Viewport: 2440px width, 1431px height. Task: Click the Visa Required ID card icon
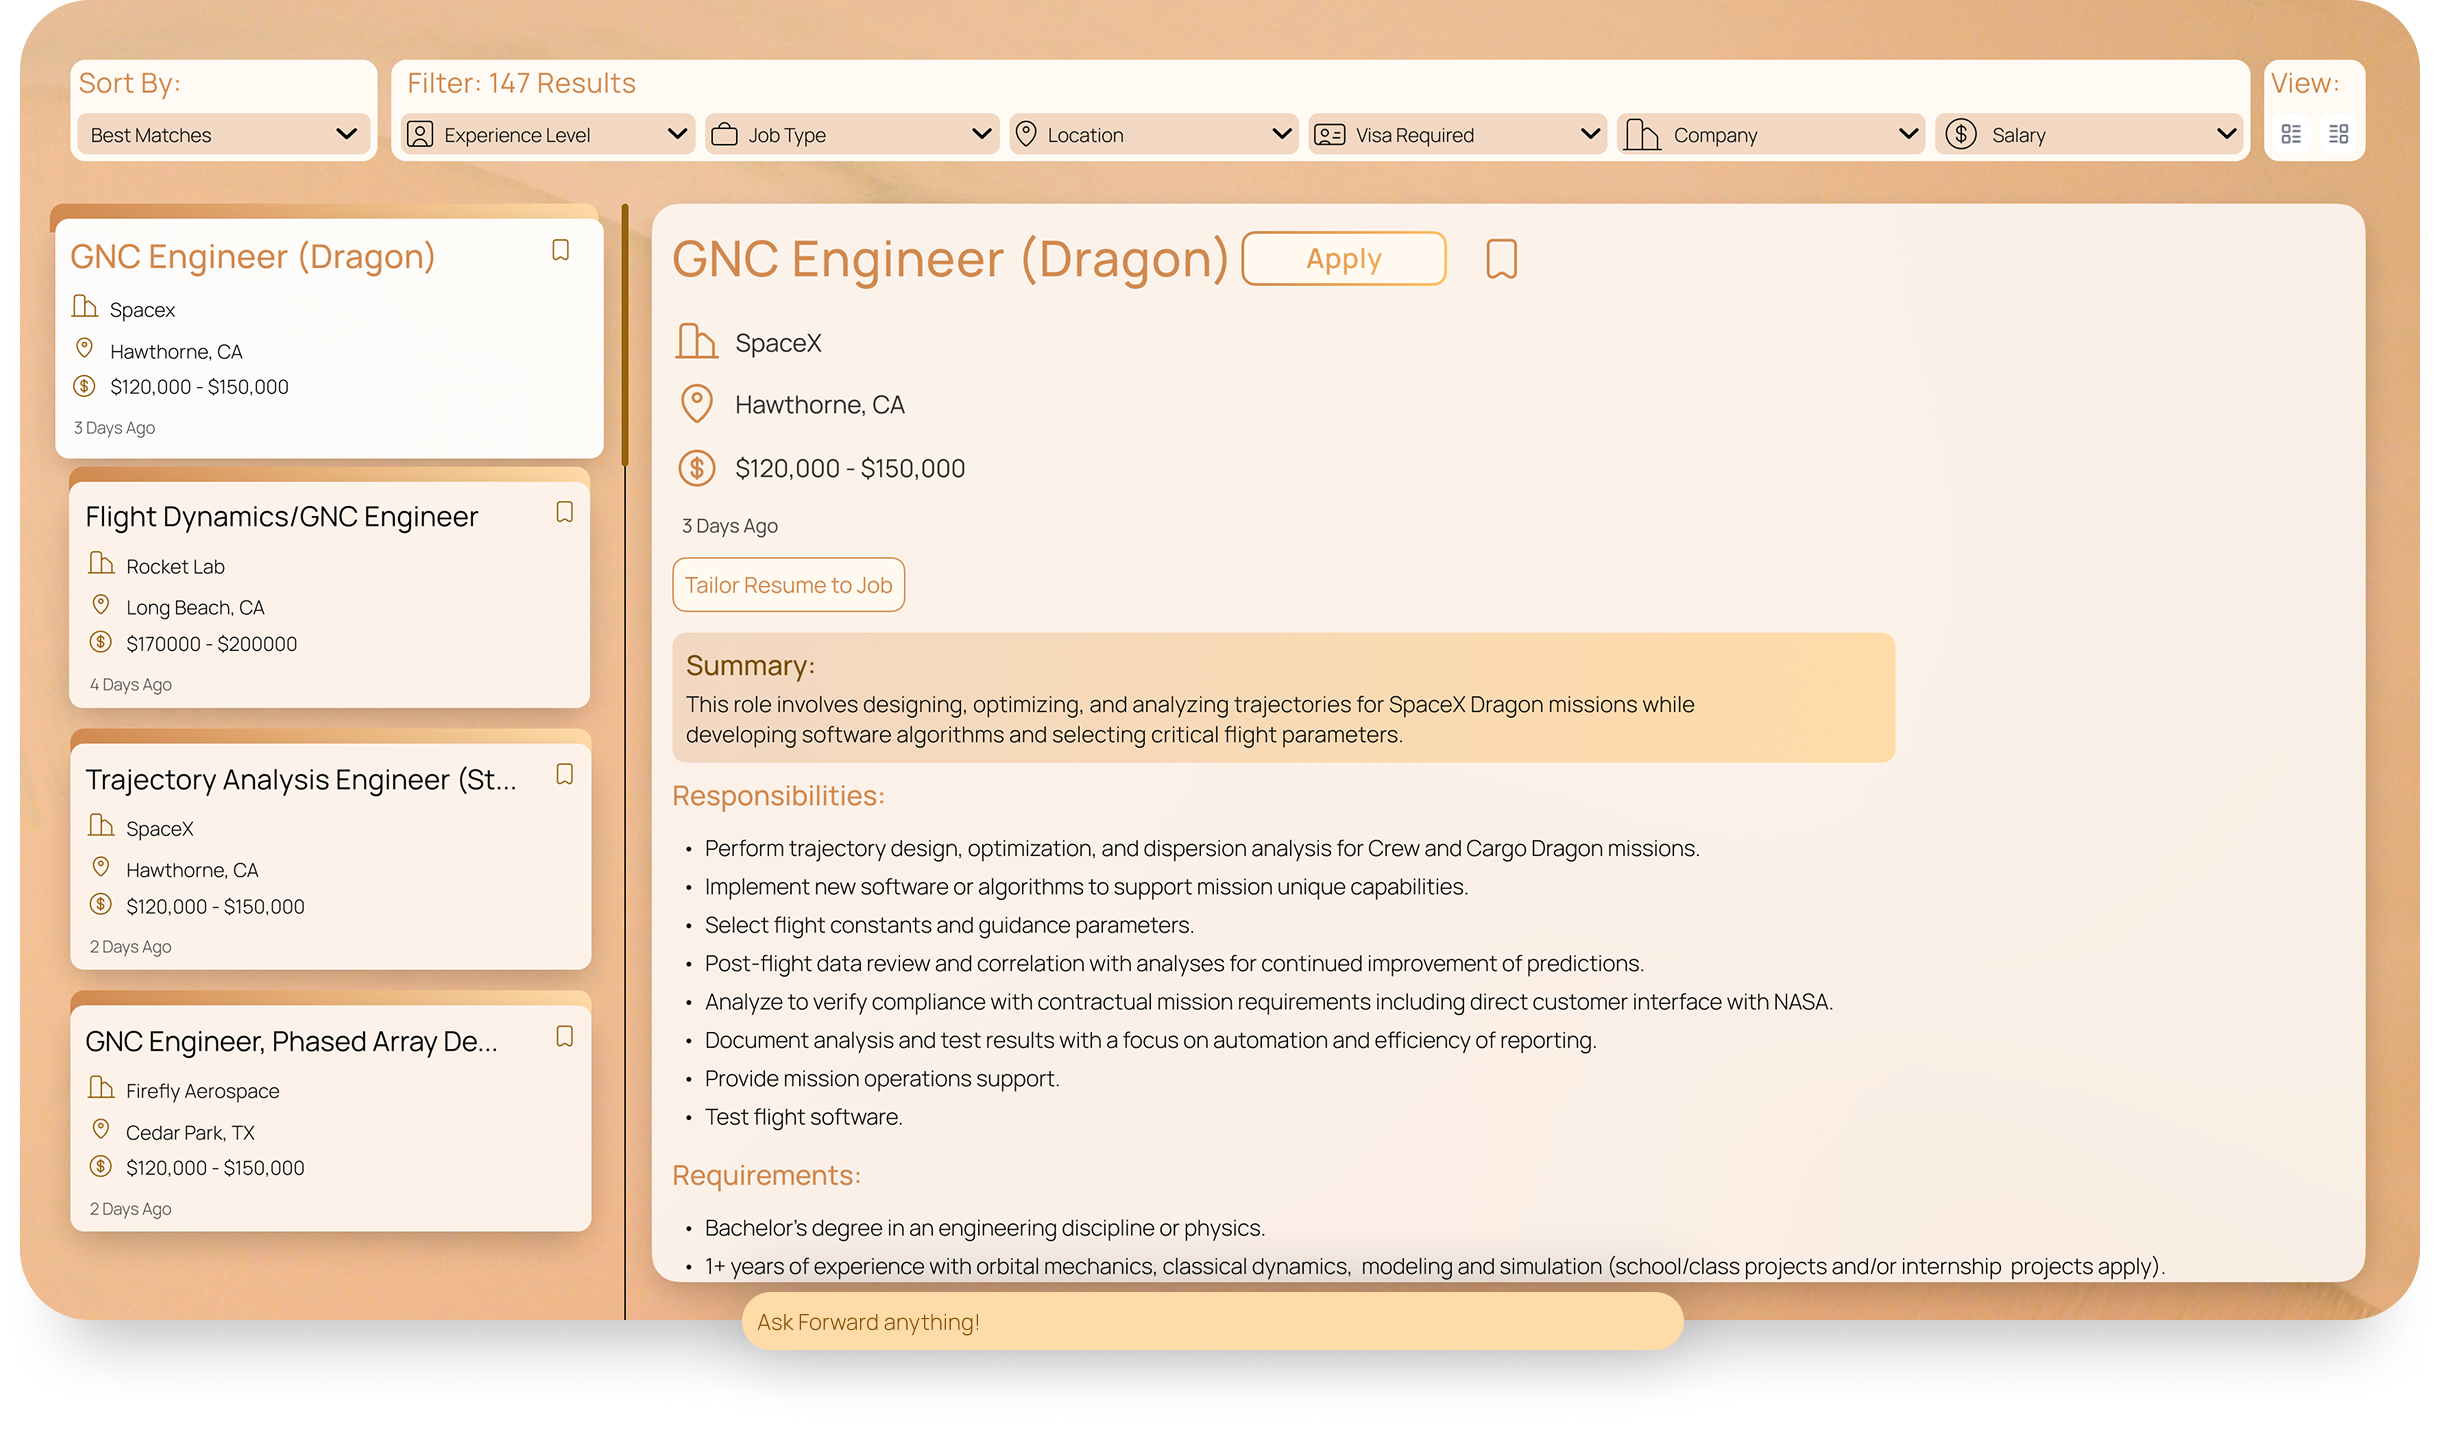pos(1329,134)
